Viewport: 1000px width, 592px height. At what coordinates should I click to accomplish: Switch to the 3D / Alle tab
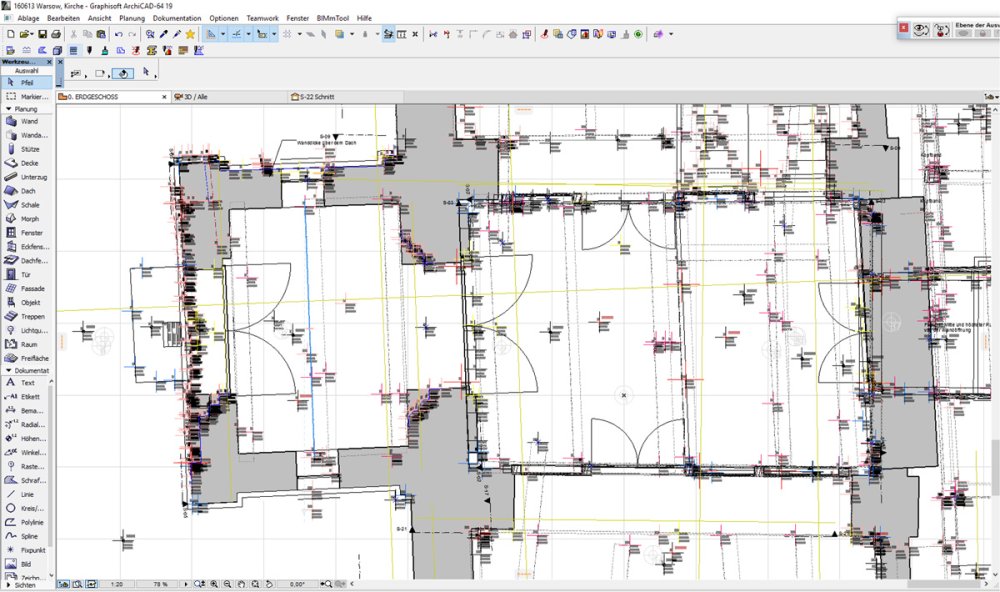click(195, 97)
